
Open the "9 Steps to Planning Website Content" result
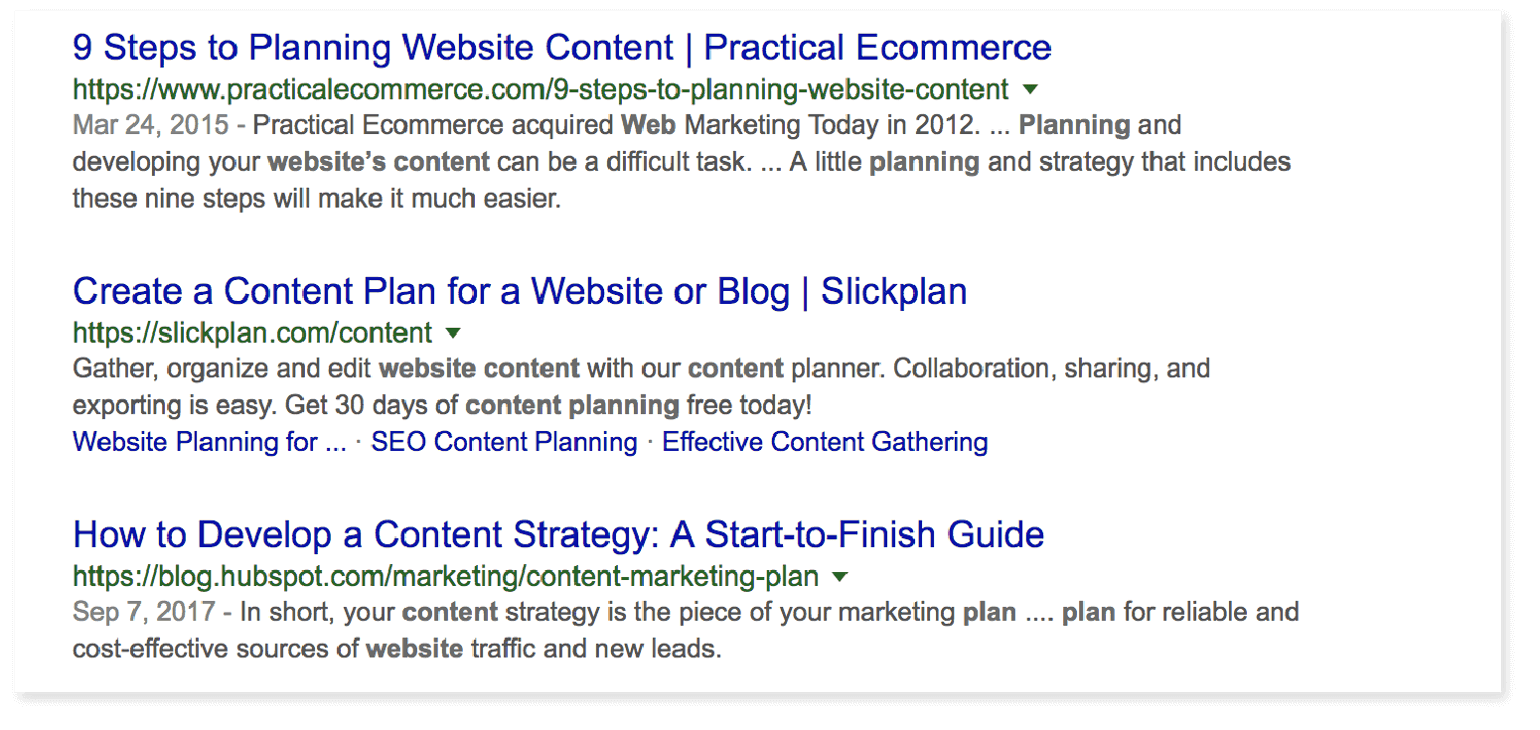[x=560, y=47]
